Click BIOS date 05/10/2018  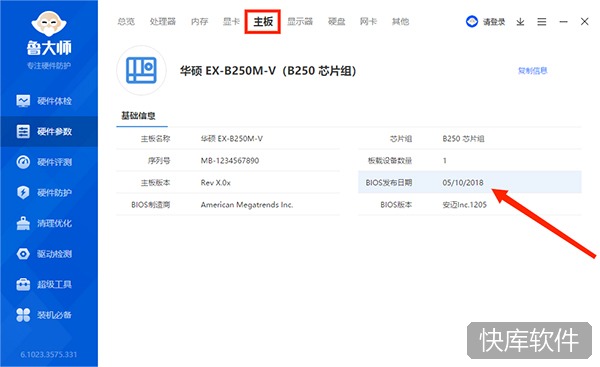coord(463,183)
